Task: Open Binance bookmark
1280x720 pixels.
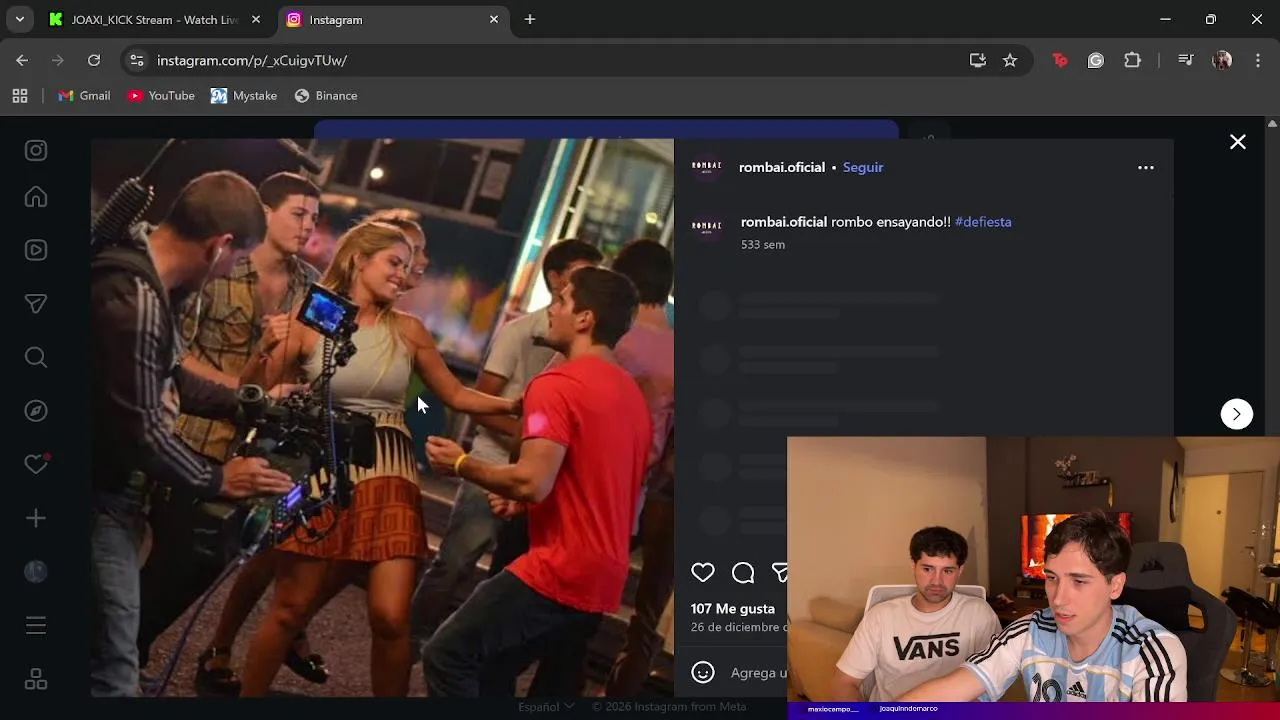Action: point(326,96)
